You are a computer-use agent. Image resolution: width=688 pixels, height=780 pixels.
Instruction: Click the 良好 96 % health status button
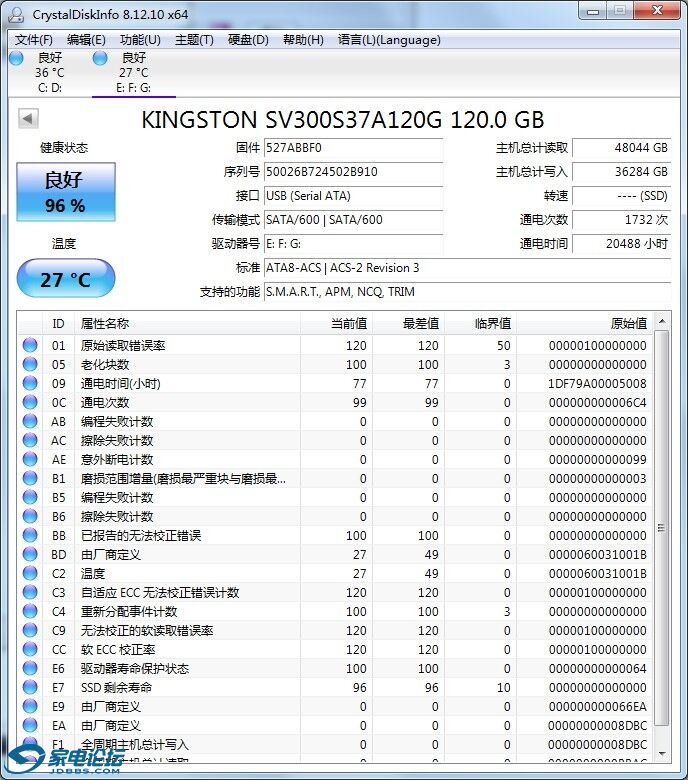pos(66,192)
